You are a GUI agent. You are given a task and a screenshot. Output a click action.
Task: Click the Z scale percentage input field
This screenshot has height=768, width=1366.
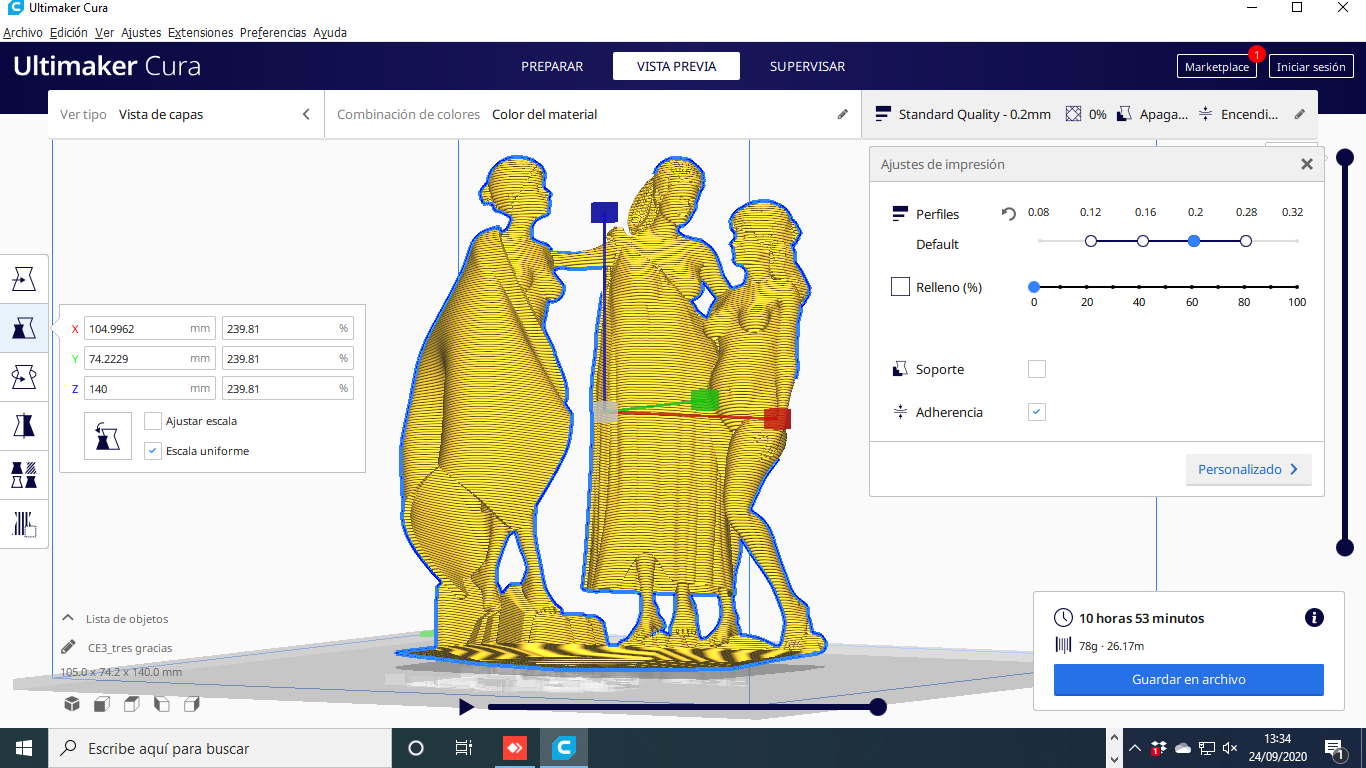click(287, 388)
